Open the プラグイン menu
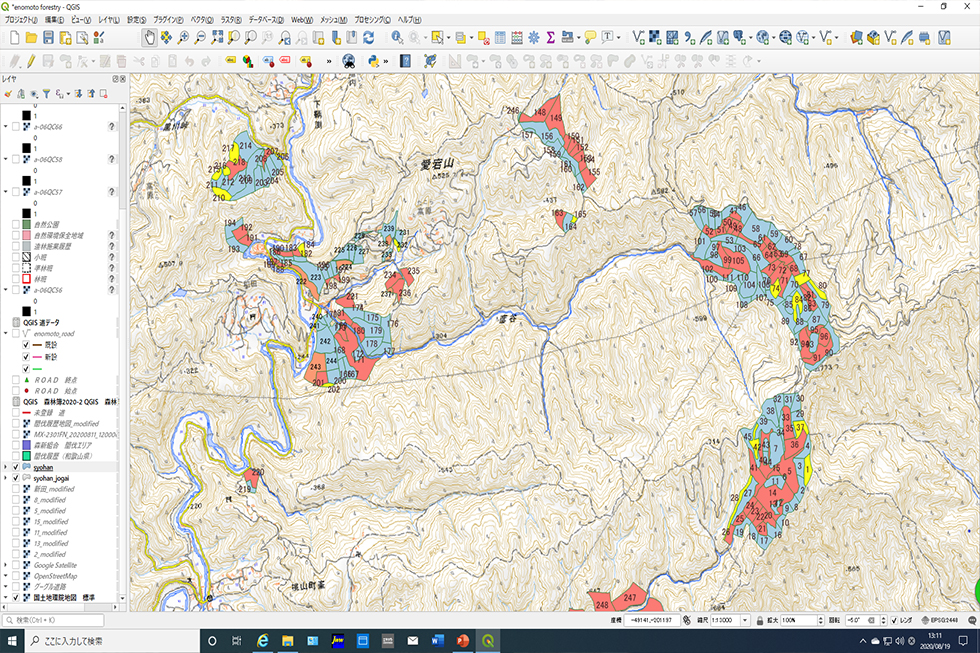 pyautogui.click(x=167, y=20)
